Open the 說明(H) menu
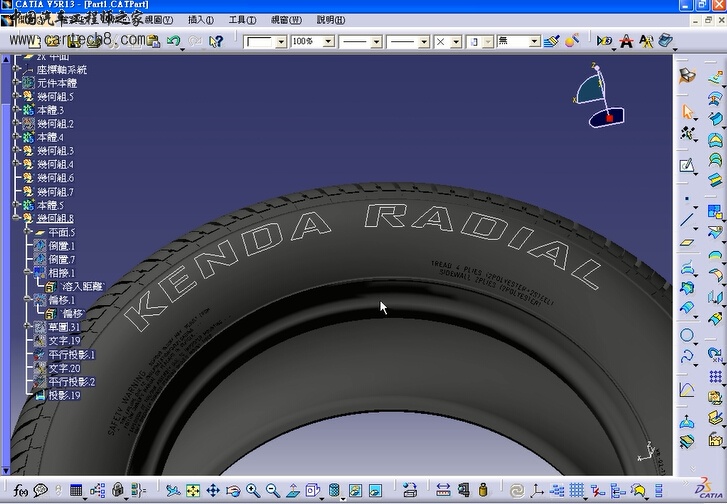 point(331,20)
